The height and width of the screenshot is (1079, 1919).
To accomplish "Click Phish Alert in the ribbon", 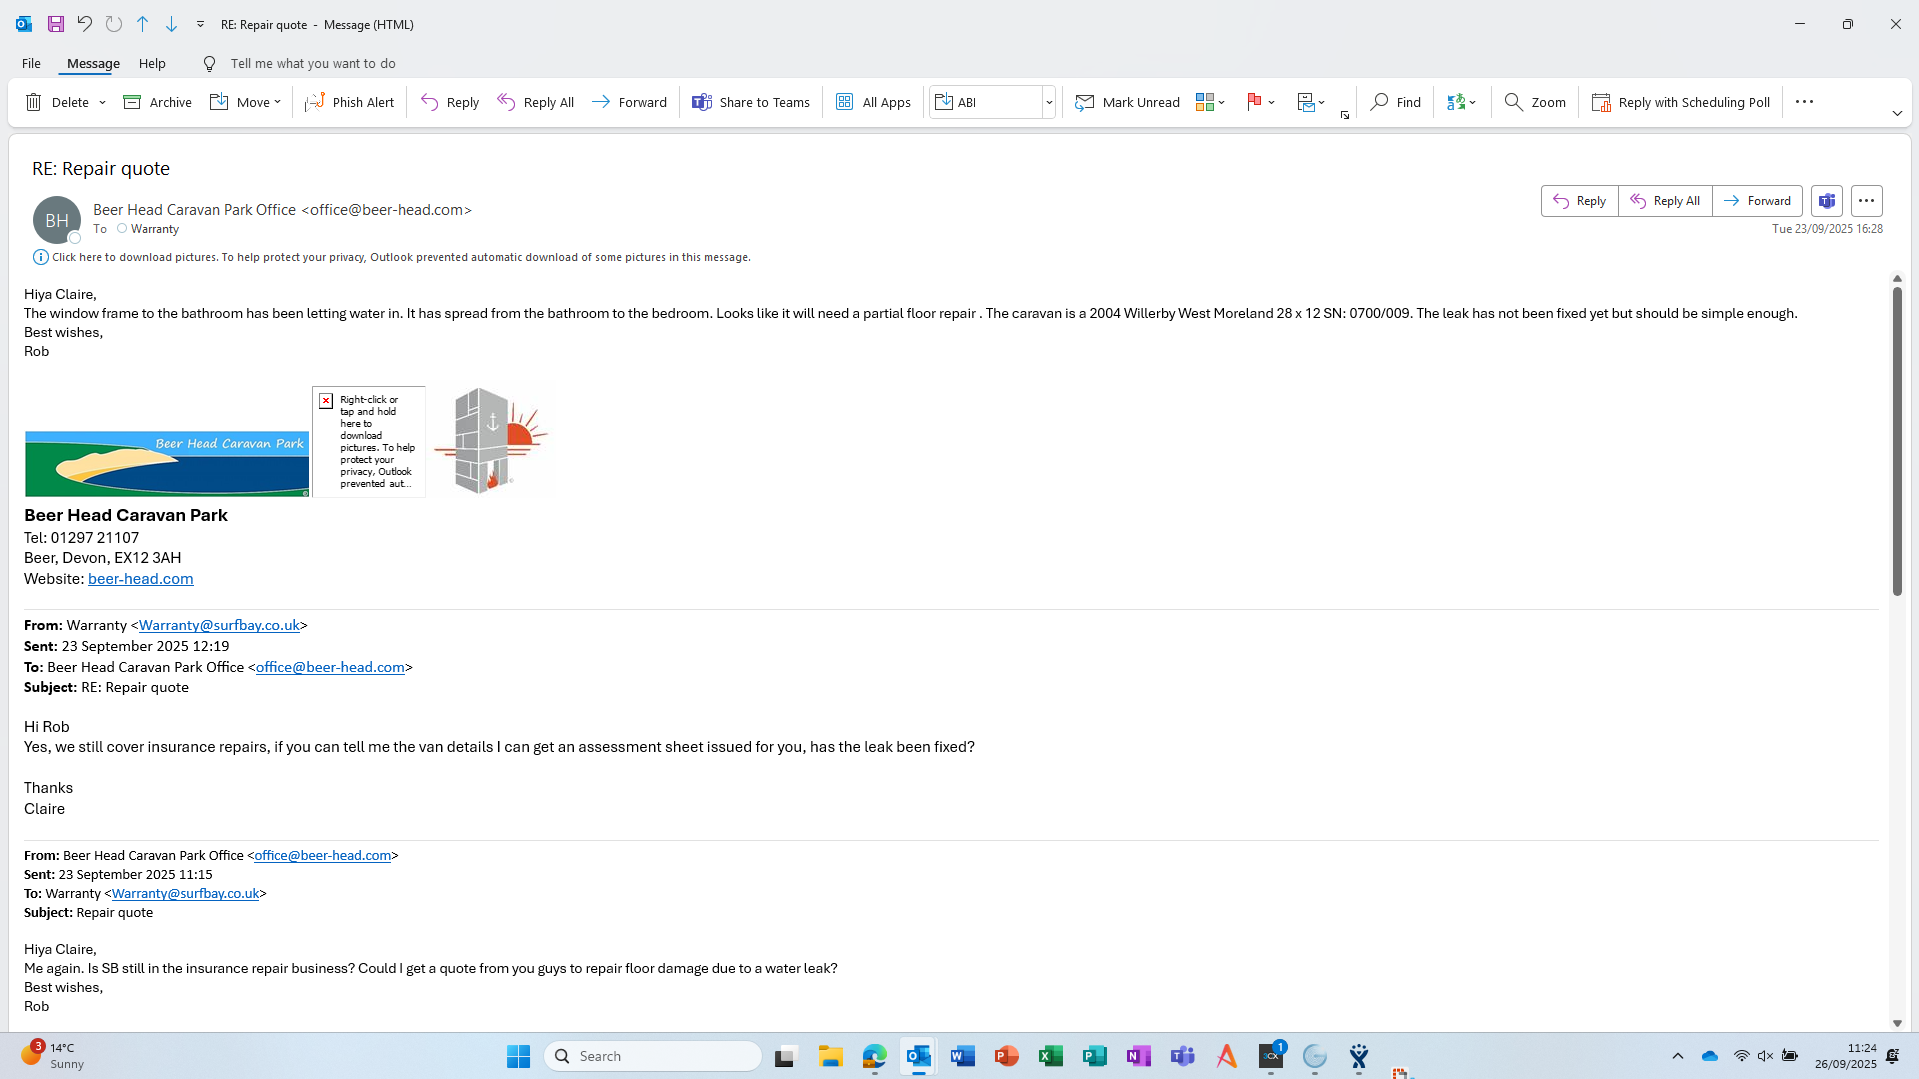I will 350,102.
